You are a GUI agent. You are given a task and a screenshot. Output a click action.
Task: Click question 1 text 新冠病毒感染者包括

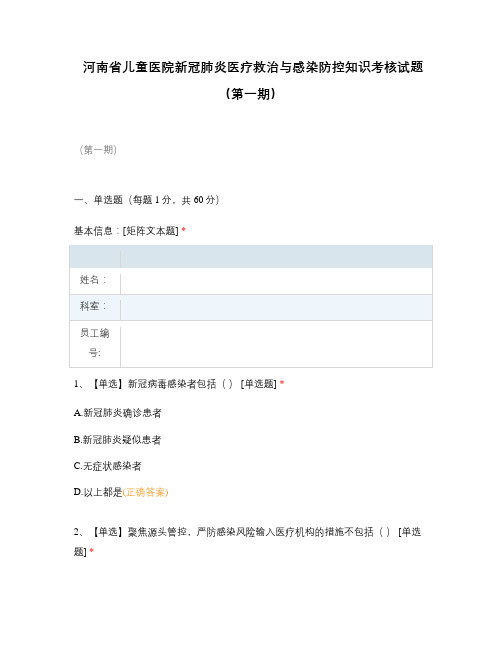pos(172,384)
